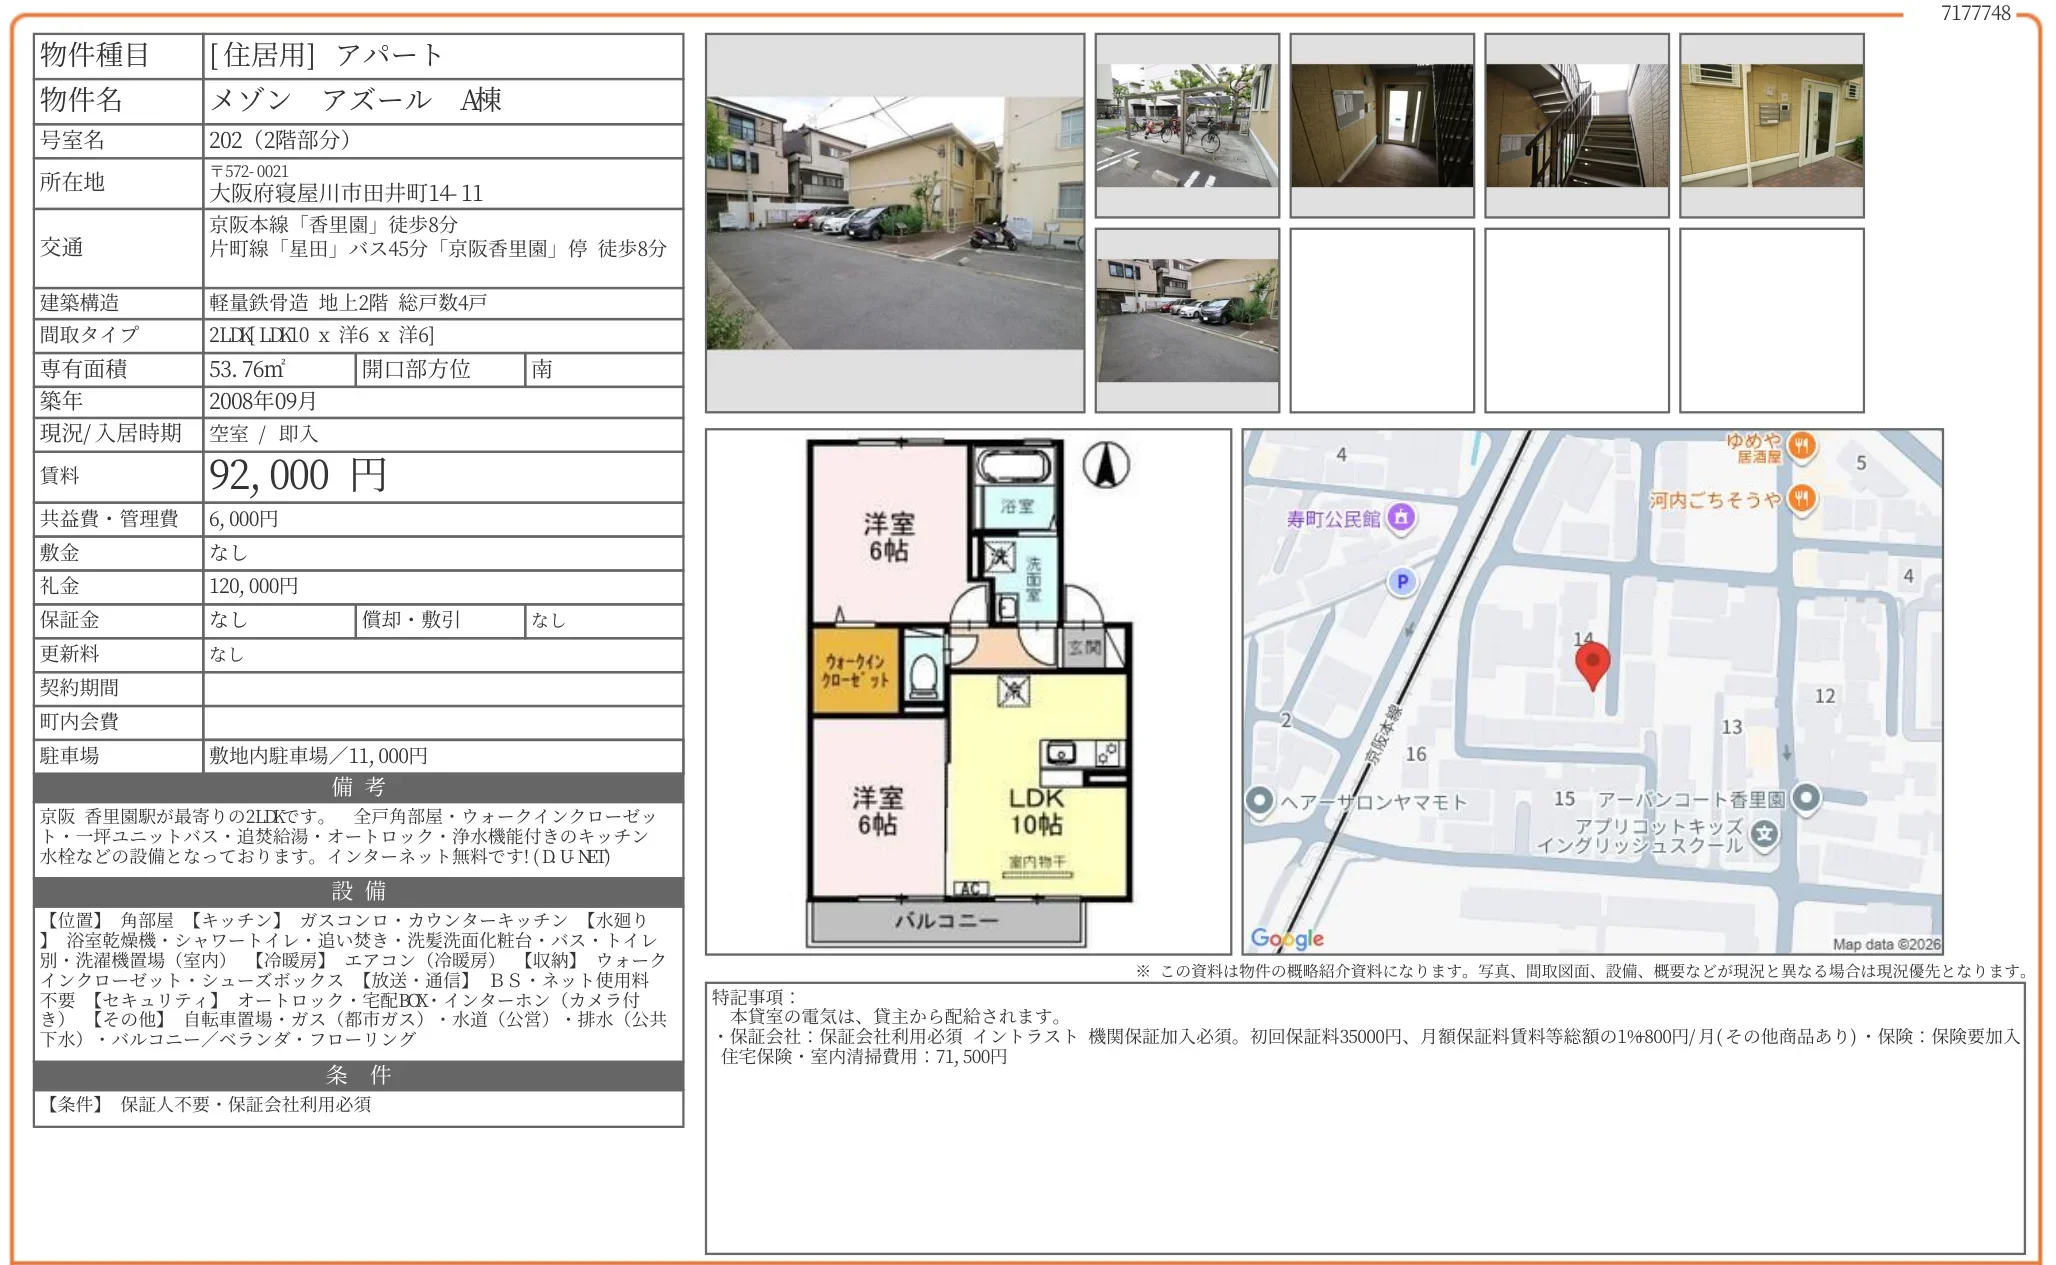The height and width of the screenshot is (1265, 2056).
Task: Click the north compass arrow on floor plan
Action: click(x=1106, y=465)
